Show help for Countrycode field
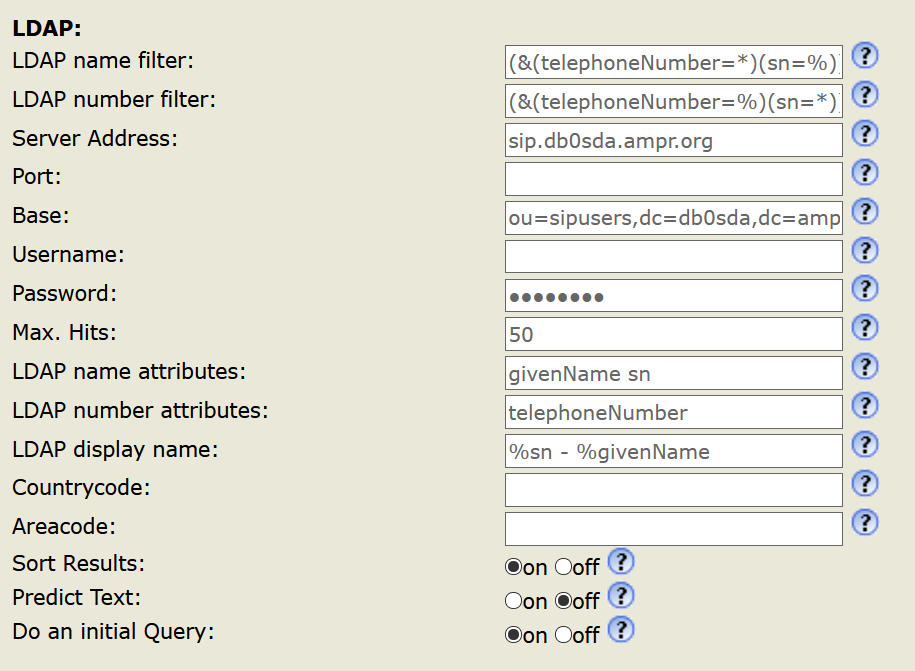Image resolution: width=915 pixels, height=671 pixels. pyautogui.click(x=864, y=484)
